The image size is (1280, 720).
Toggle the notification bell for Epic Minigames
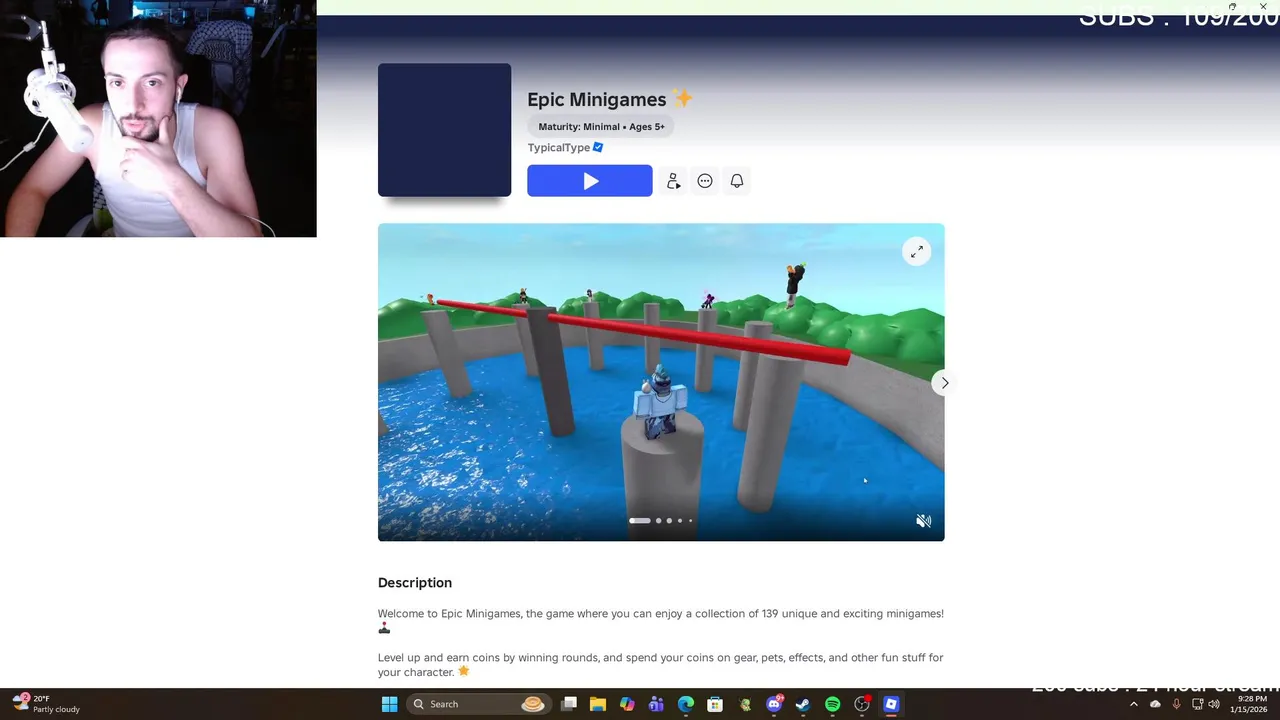click(x=737, y=181)
